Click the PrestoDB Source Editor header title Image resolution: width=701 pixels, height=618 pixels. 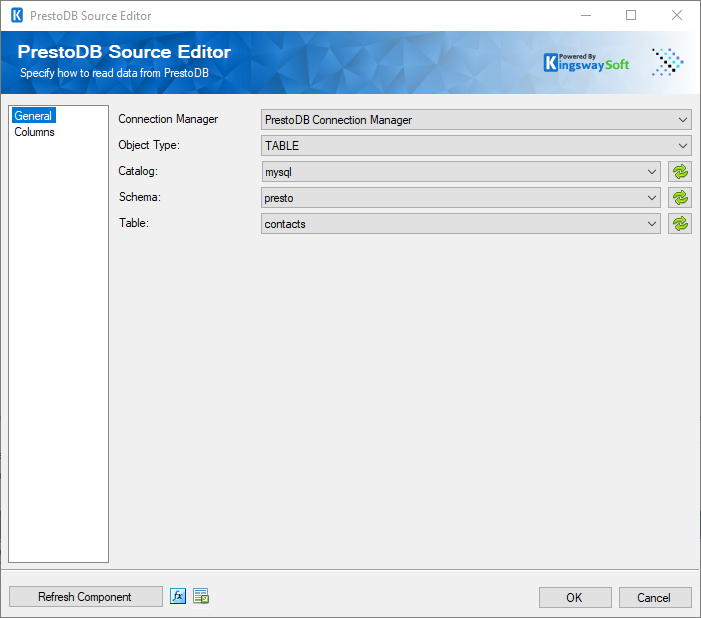point(124,52)
